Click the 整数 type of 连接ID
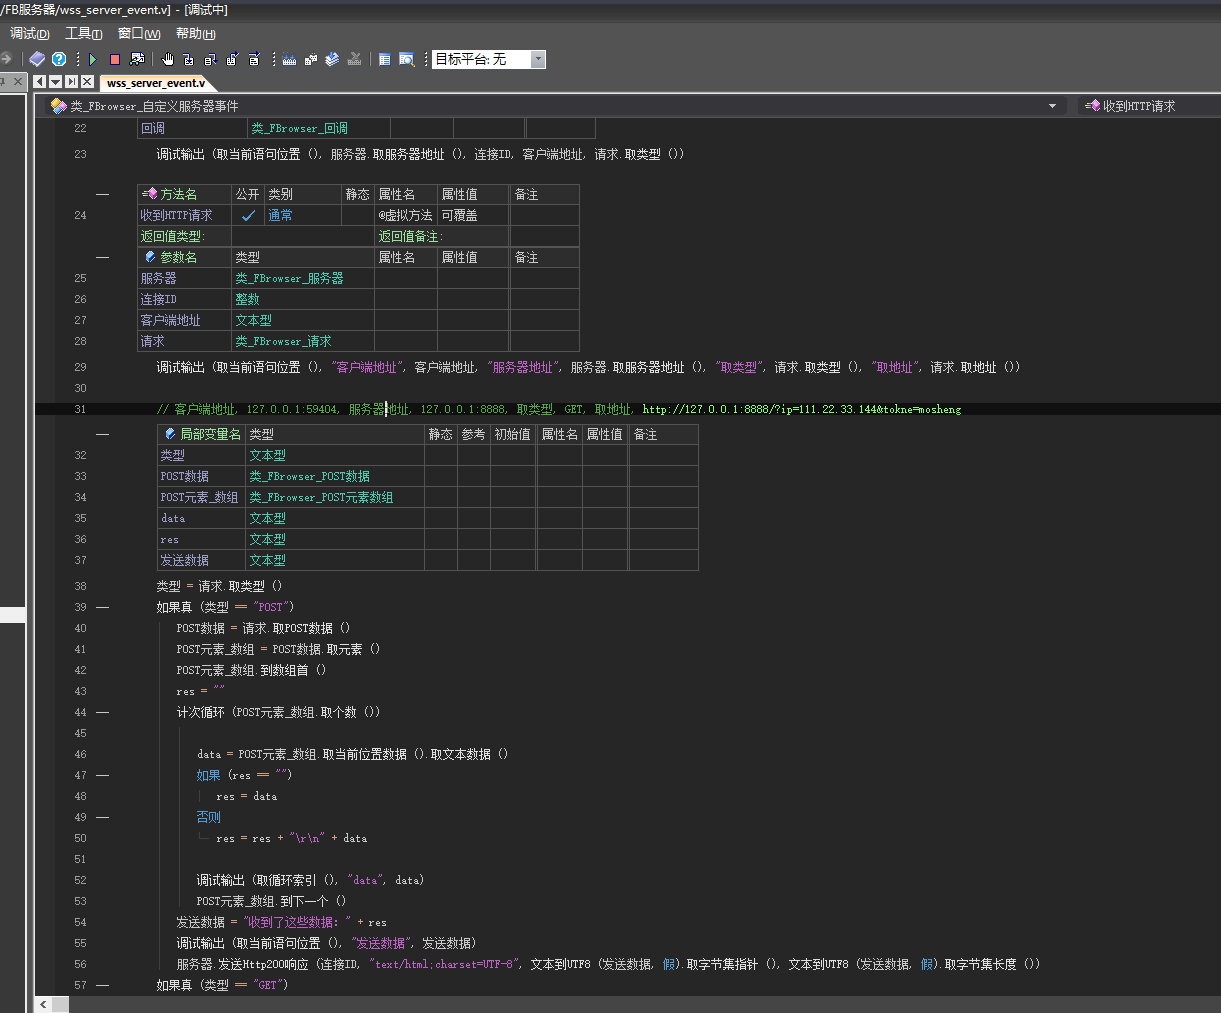The image size is (1221, 1013). pos(303,299)
